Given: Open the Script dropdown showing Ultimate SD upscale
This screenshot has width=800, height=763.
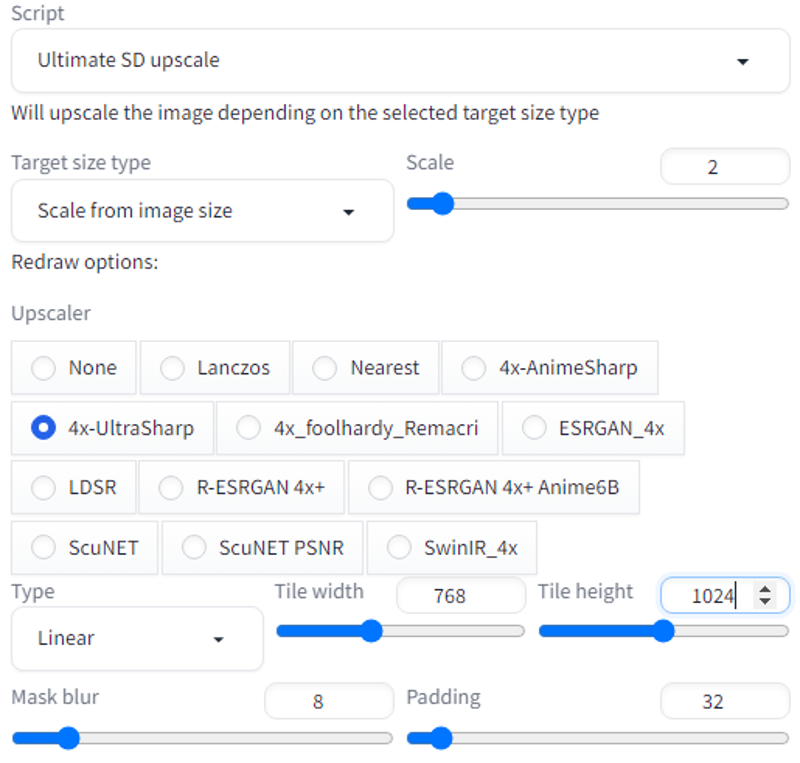Looking at the screenshot, I should (x=401, y=61).
